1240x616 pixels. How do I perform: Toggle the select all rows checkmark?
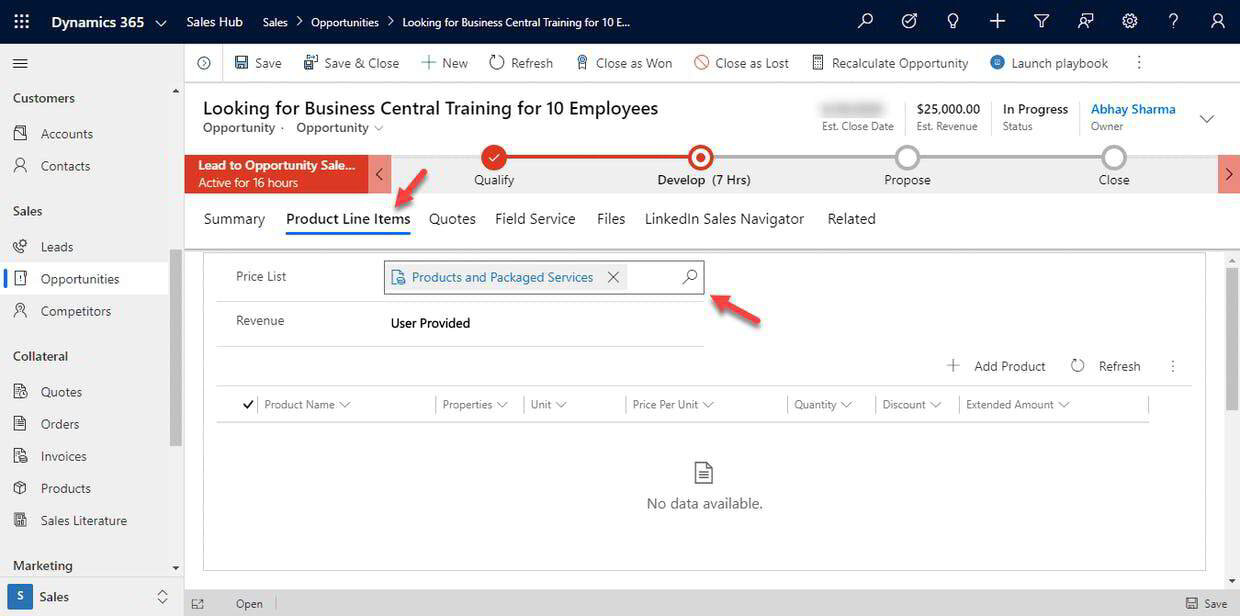(x=248, y=404)
